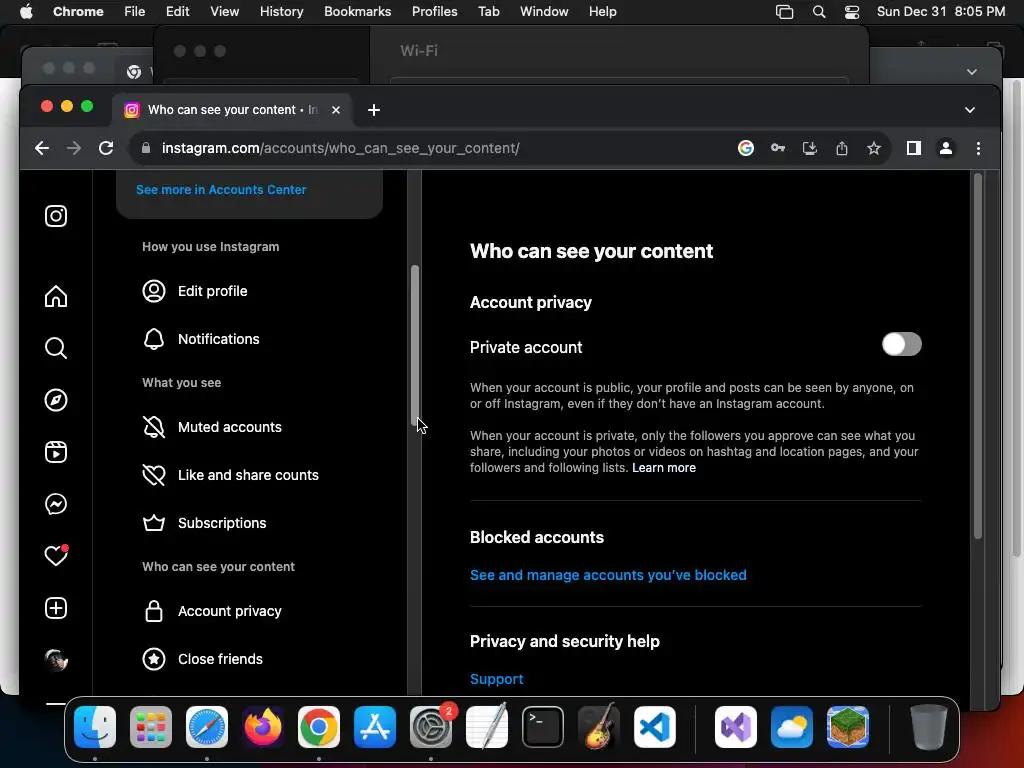Open Terminal from the Dock
Screen dimensions: 1024x768
point(543,726)
